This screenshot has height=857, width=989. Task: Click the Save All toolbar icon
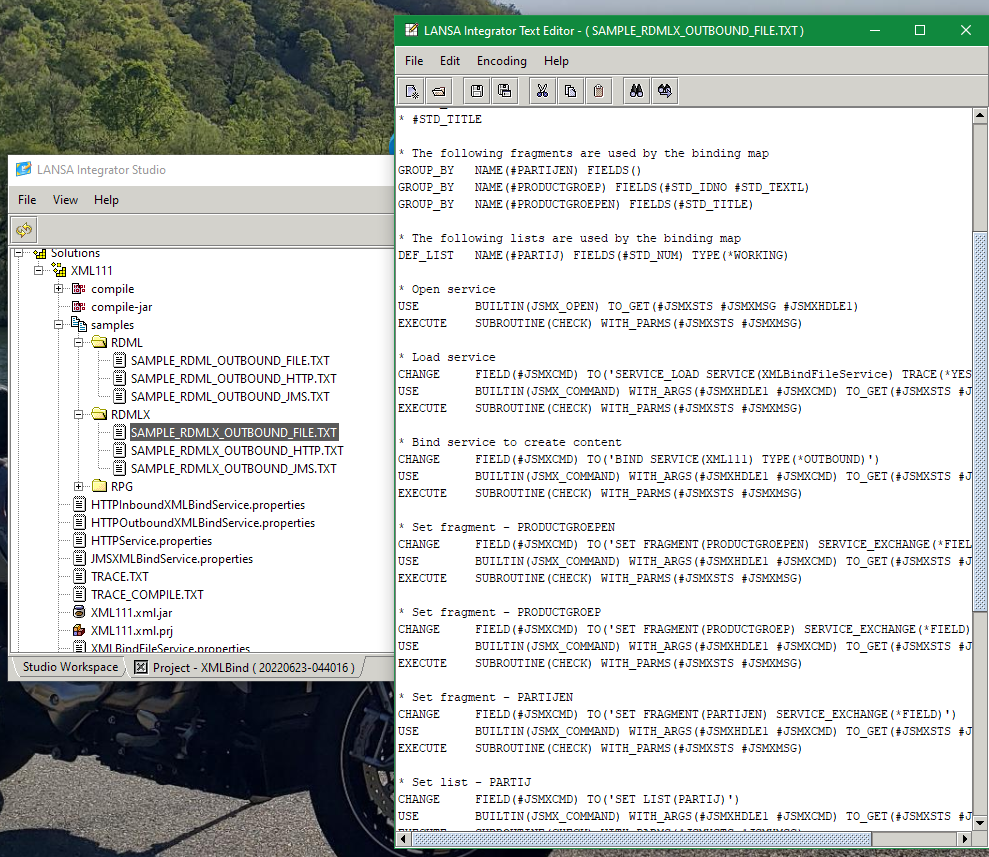[505, 91]
